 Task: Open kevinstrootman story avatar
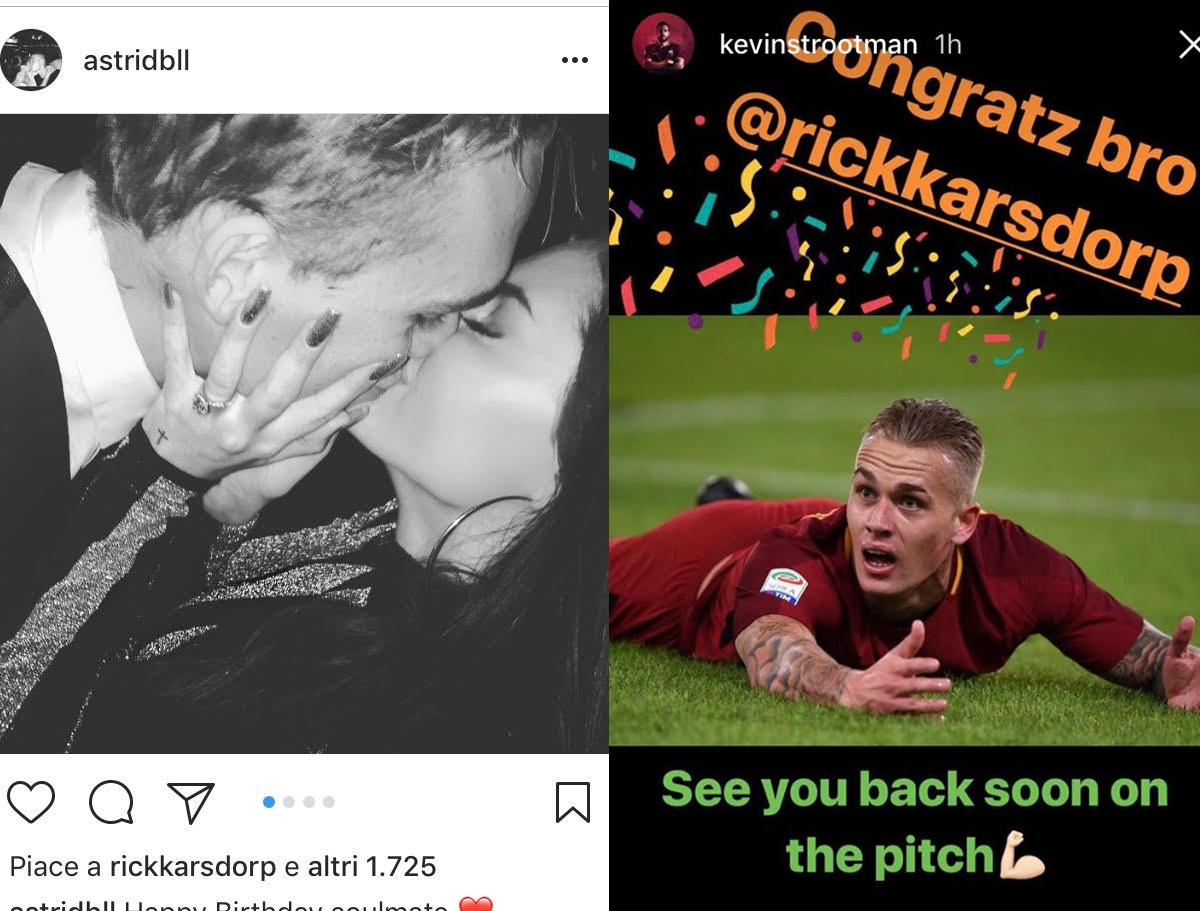click(x=663, y=44)
